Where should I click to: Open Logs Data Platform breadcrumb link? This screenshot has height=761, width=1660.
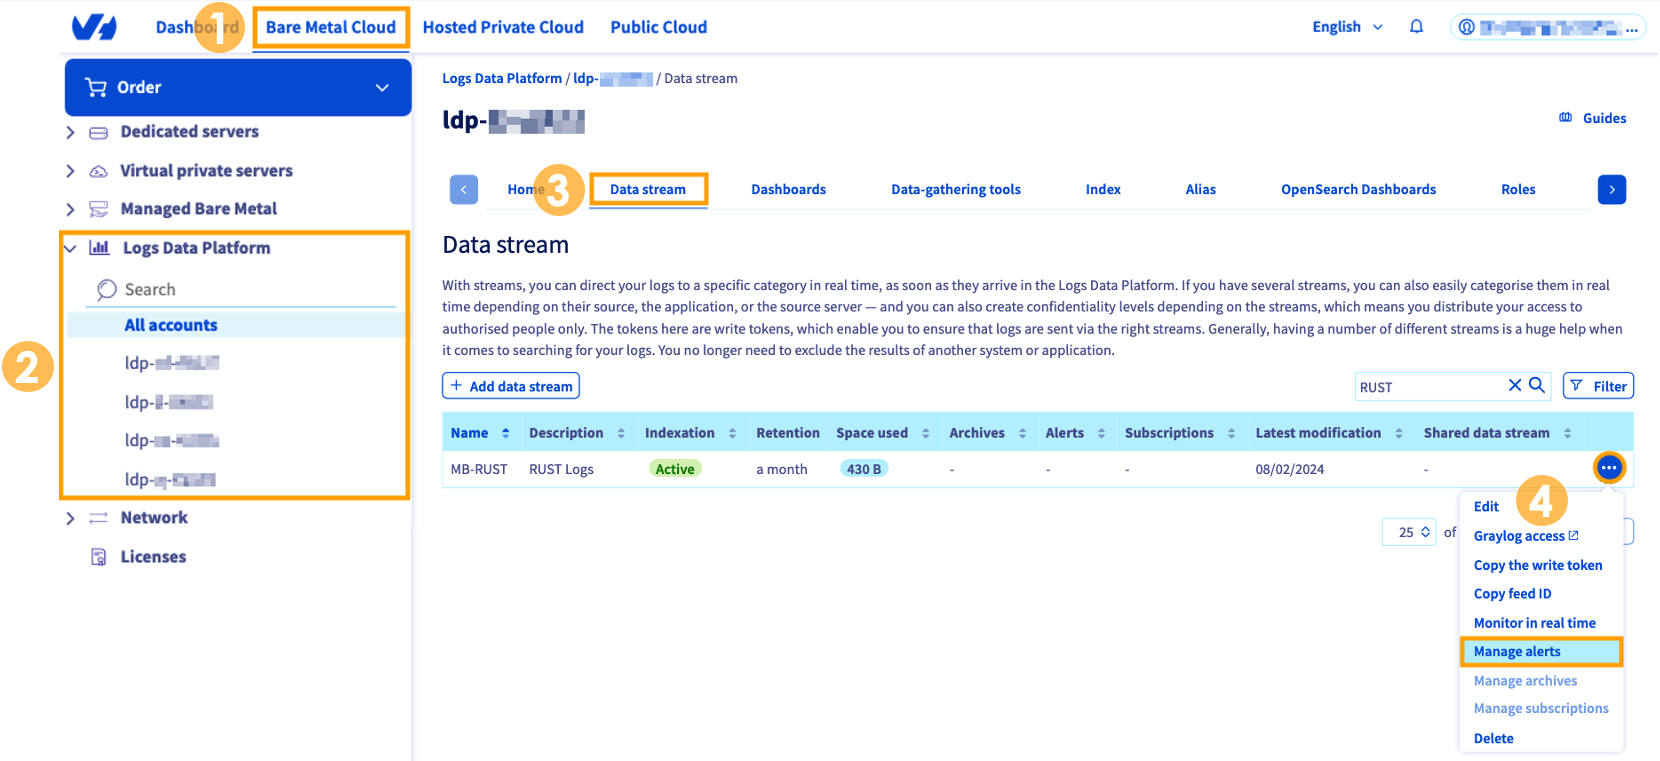(502, 78)
